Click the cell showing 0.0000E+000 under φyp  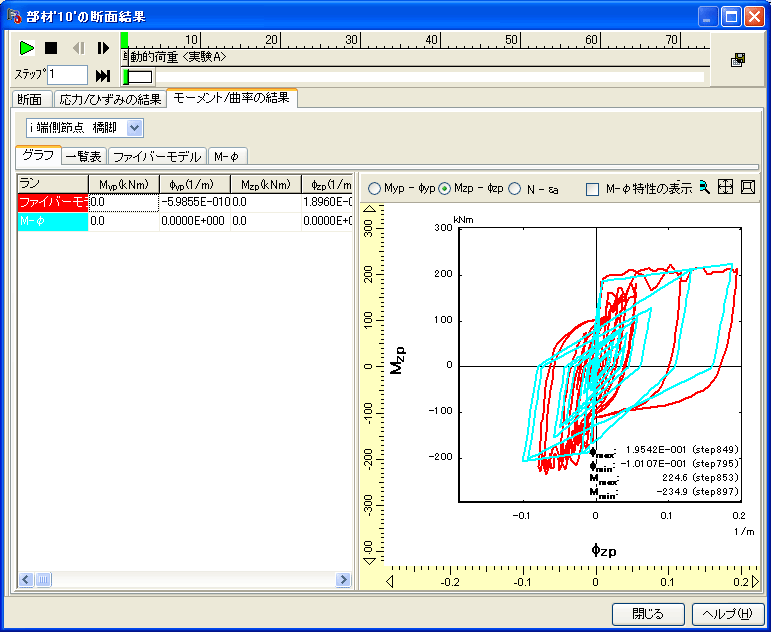point(195,221)
